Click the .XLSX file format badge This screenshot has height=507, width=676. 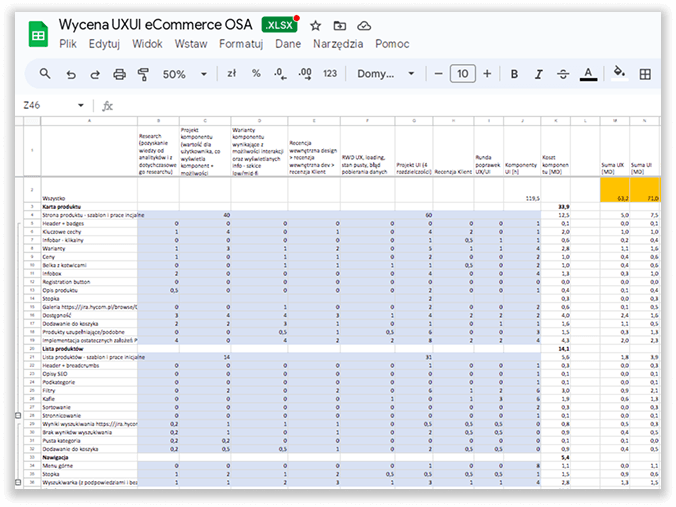coord(279,25)
